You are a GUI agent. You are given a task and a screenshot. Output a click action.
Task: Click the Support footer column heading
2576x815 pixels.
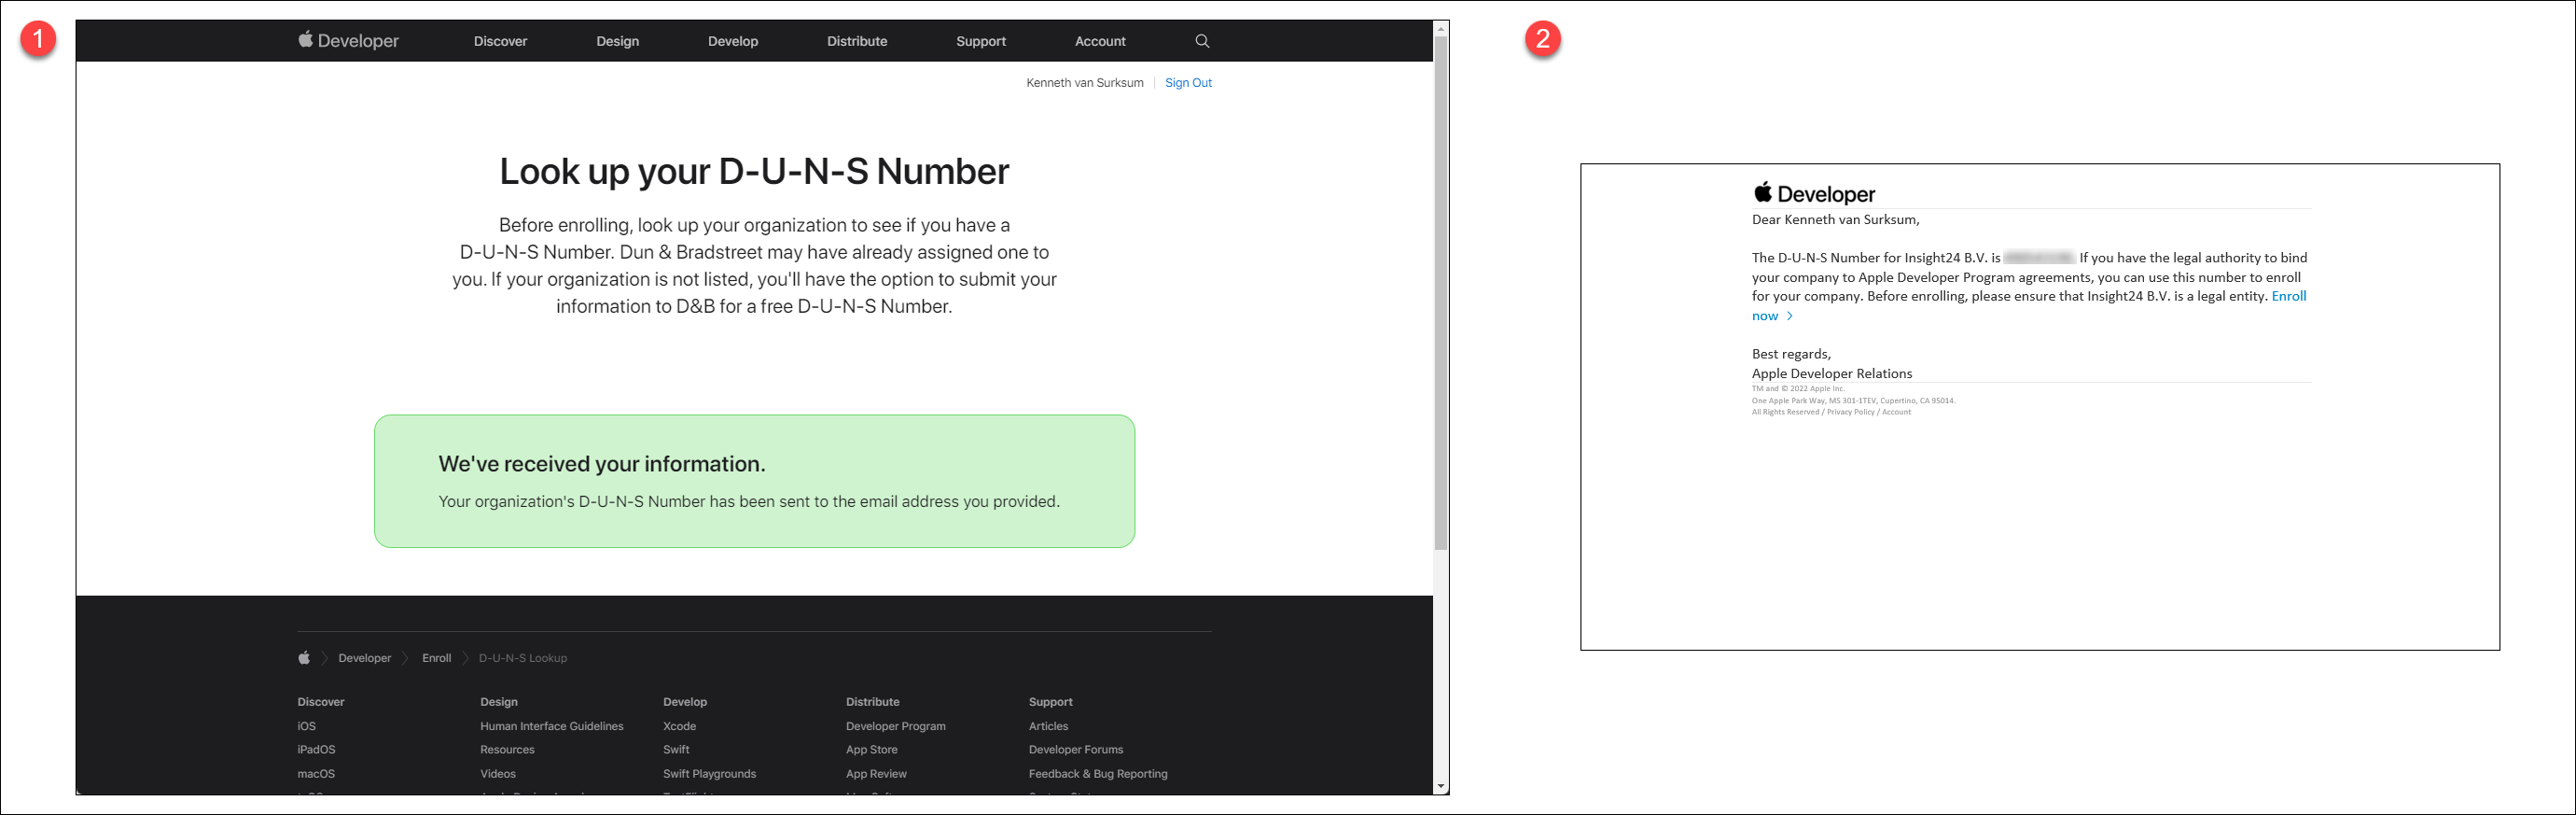[x=1051, y=702]
